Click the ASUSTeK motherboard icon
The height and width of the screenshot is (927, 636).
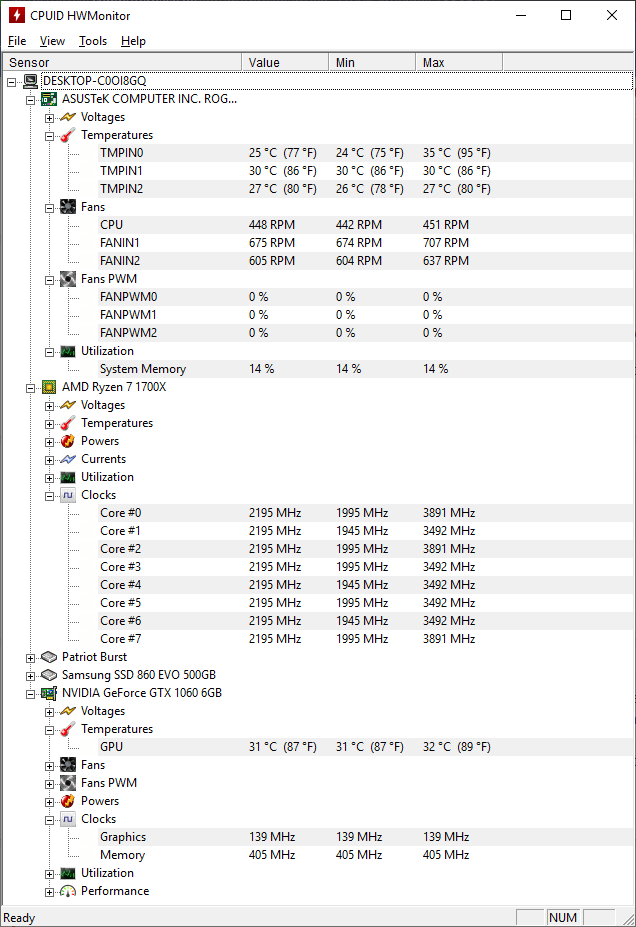point(49,99)
